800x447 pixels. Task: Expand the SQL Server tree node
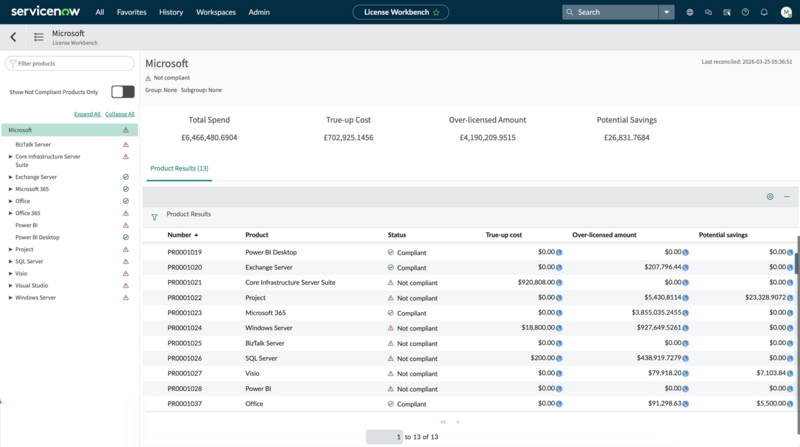point(10,261)
